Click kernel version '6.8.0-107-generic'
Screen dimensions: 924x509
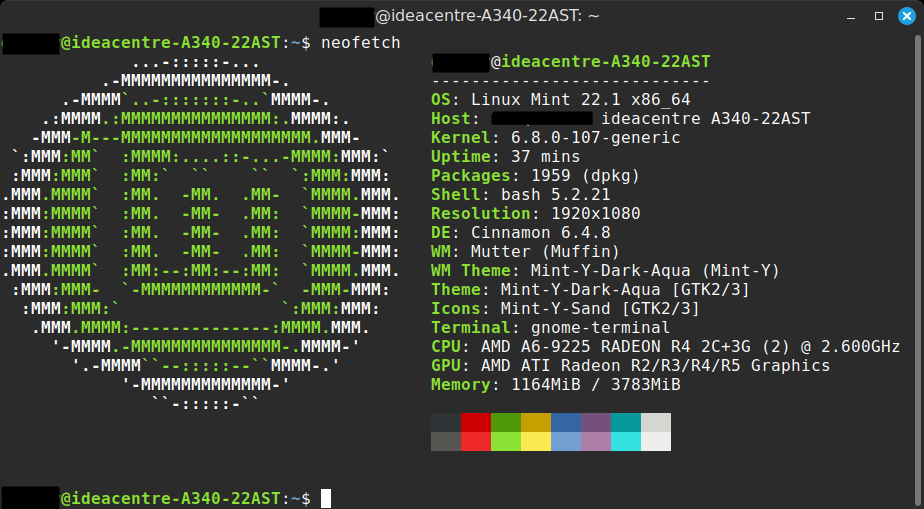pos(595,138)
